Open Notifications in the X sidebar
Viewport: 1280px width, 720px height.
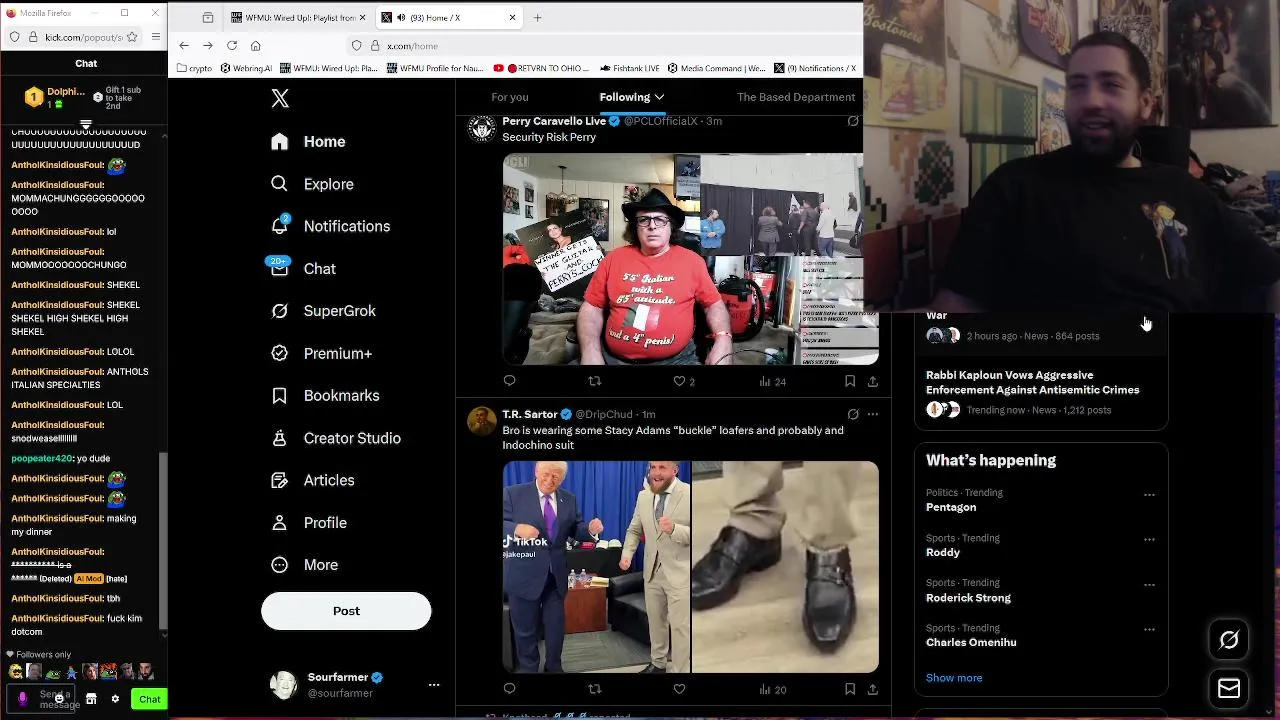pos(330,226)
